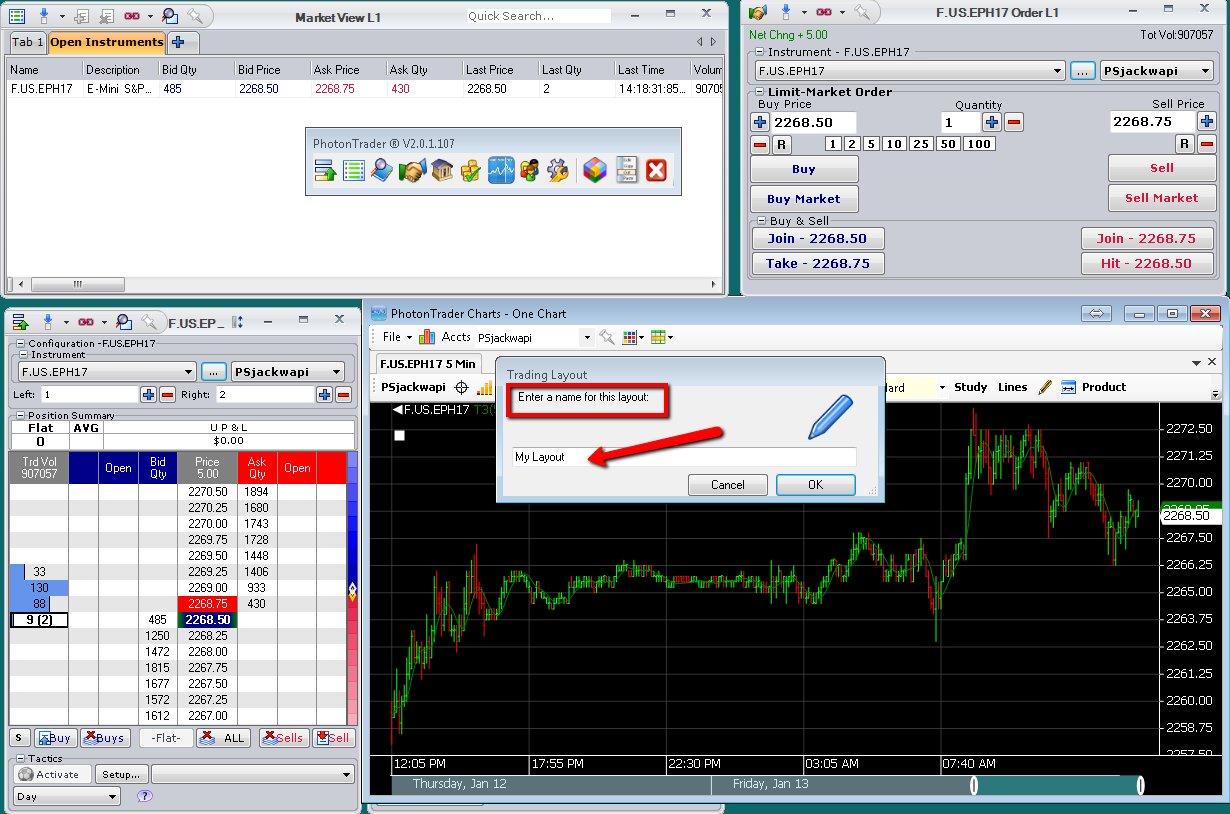Image resolution: width=1230 pixels, height=814 pixels.
Task: Collapse the Buy & Sell section
Action: click(759, 221)
